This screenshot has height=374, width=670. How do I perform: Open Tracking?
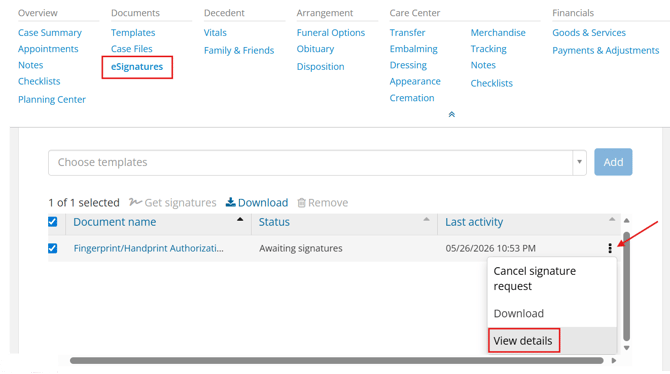pos(489,49)
